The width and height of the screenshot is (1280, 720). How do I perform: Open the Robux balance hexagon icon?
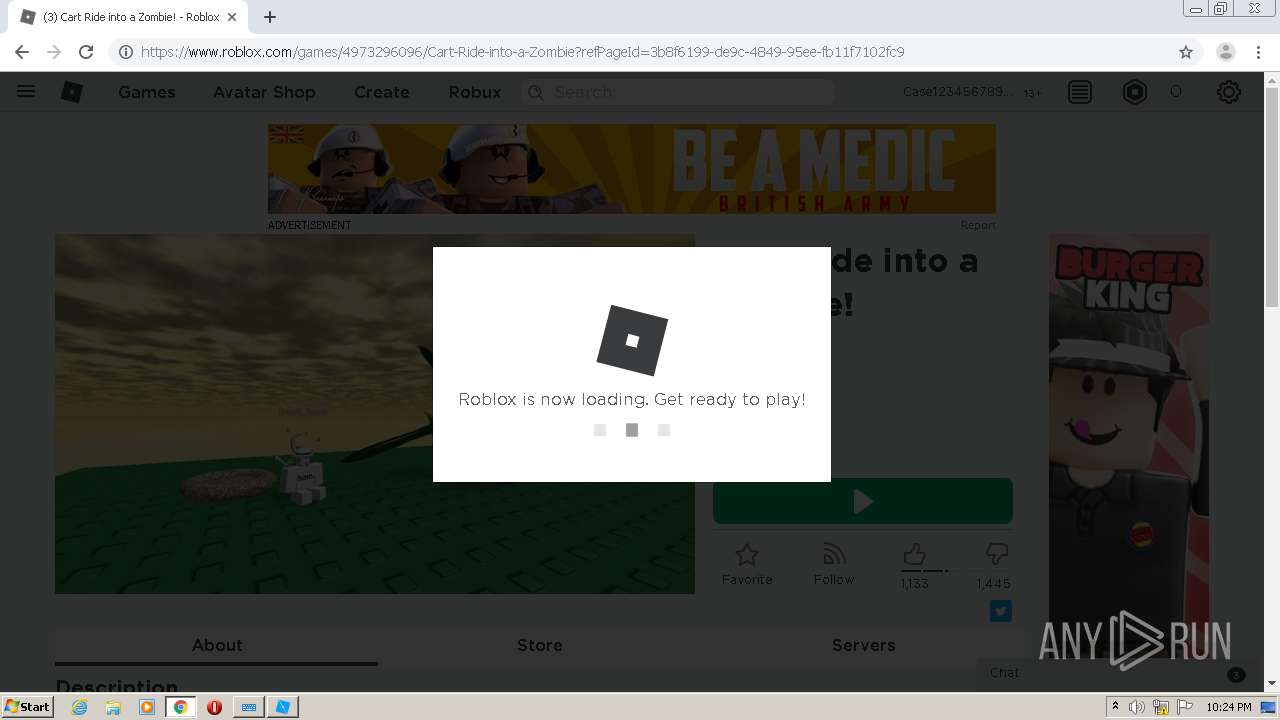(x=1135, y=92)
